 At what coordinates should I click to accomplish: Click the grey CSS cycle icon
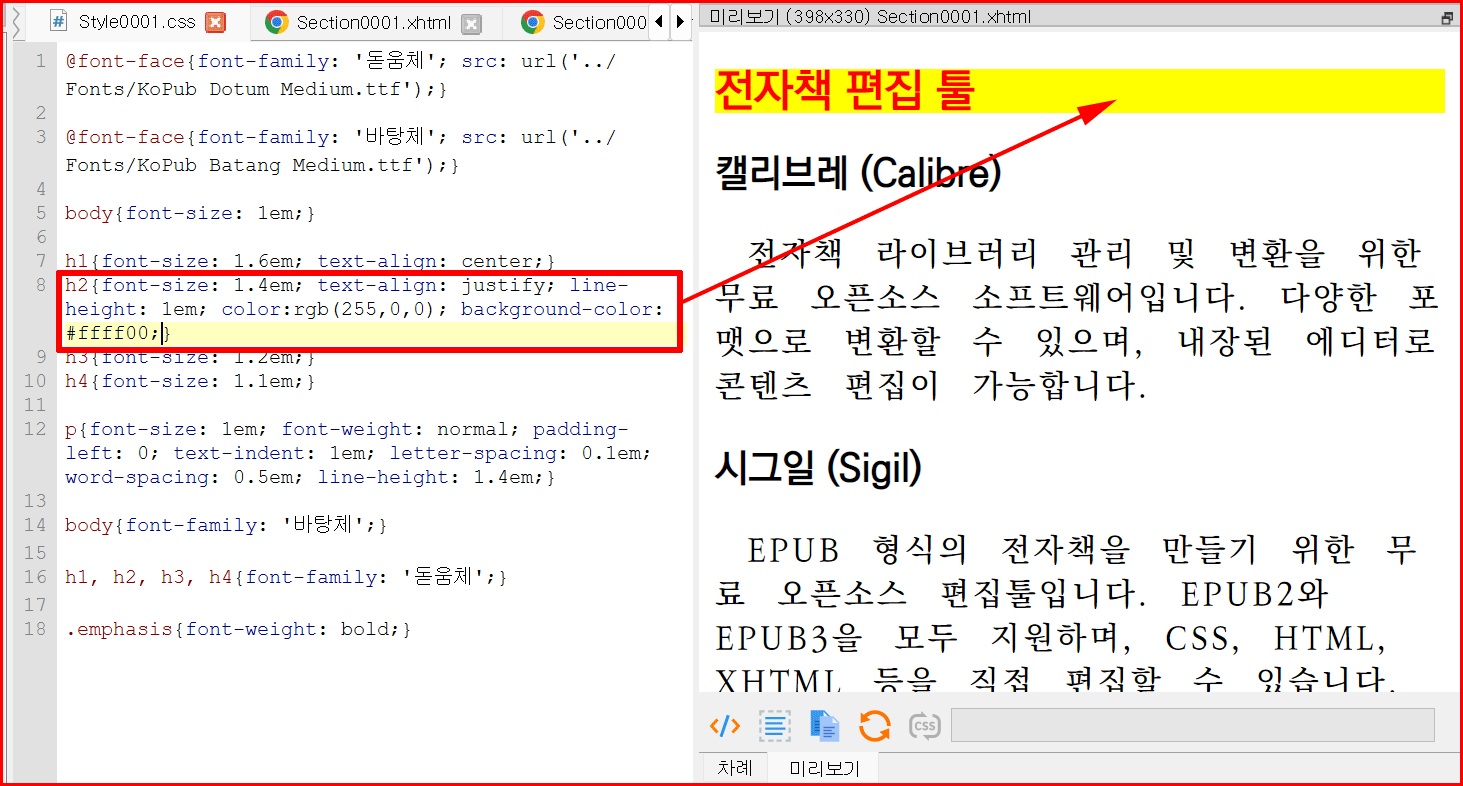(x=925, y=726)
